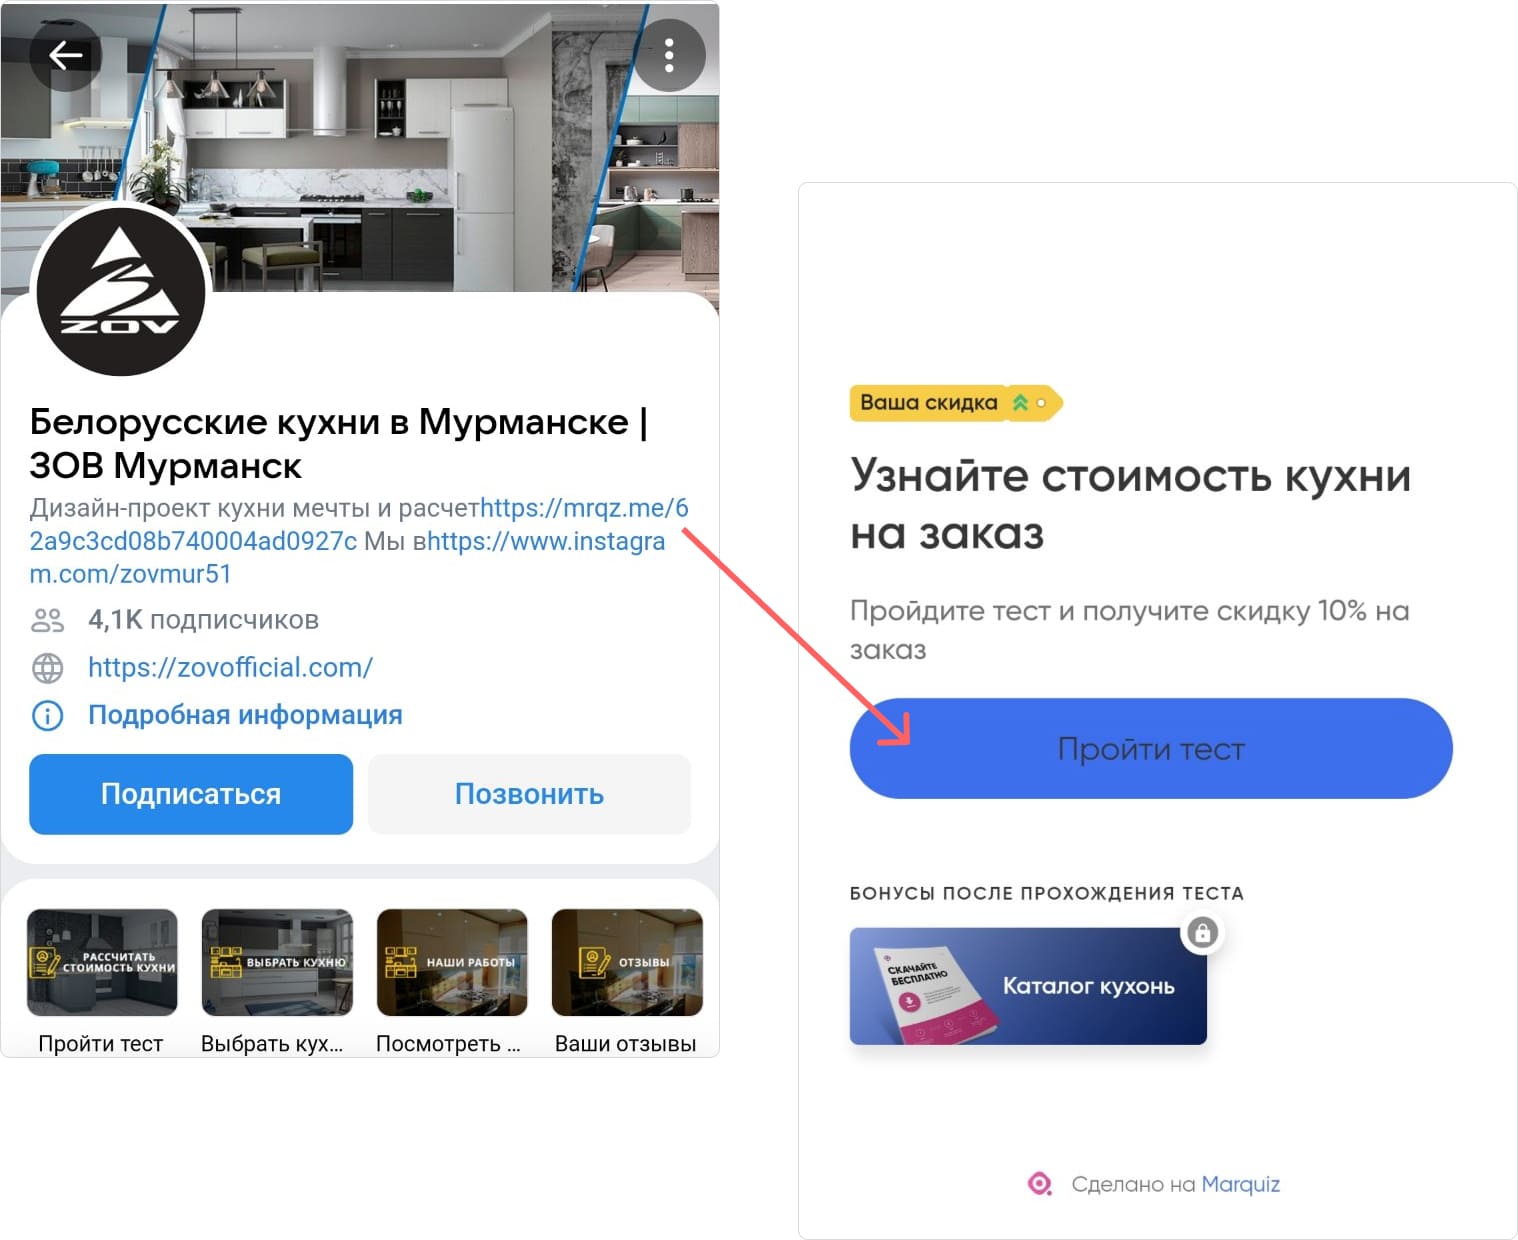
Task: Open Подробная информация
Action: (x=245, y=715)
